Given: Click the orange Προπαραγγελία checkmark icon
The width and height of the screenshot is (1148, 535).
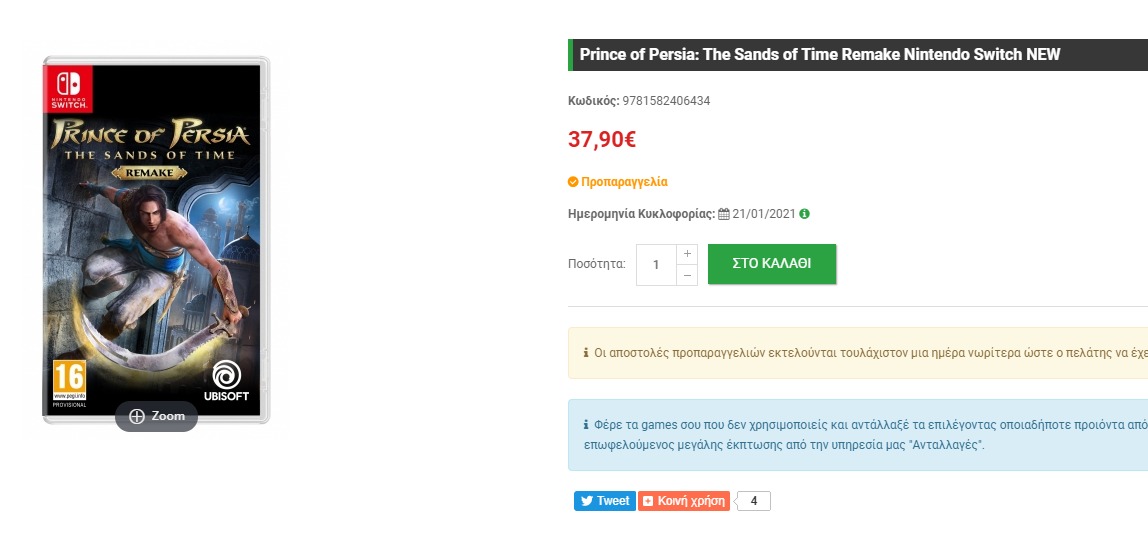Looking at the screenshot, I should point(573,182).
